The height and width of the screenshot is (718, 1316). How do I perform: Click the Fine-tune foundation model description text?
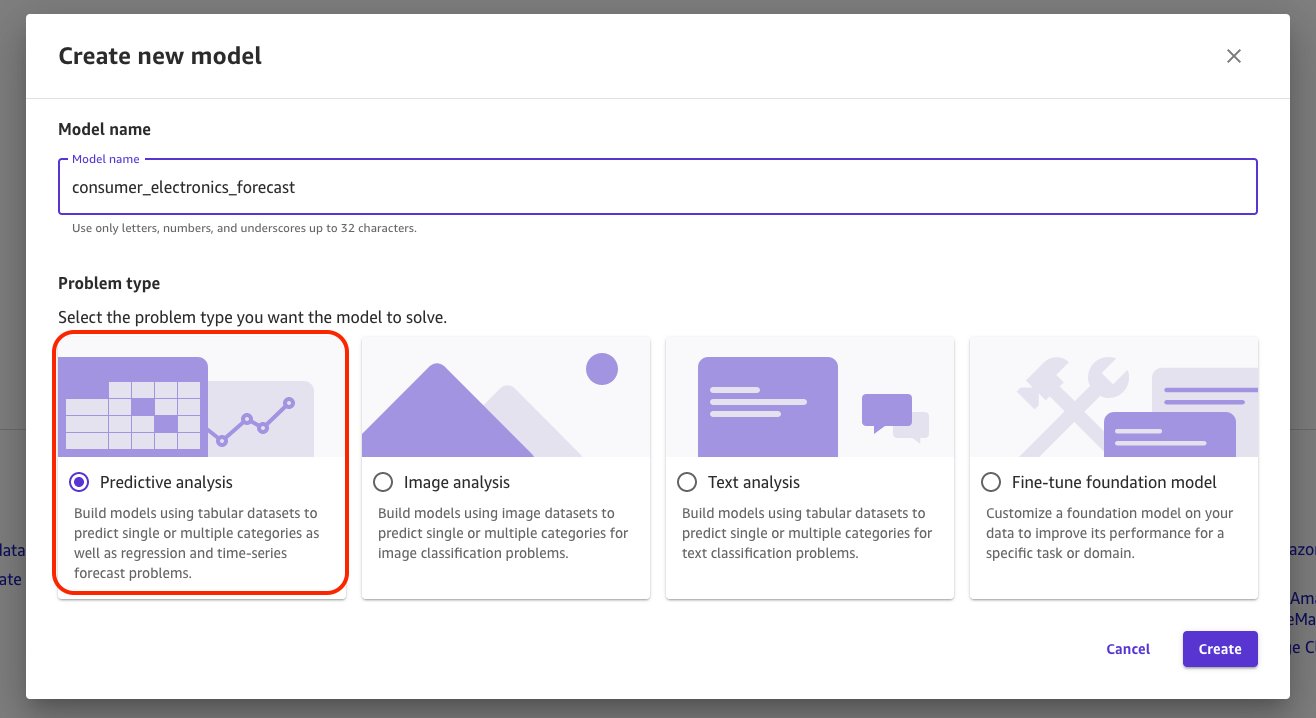click(1110, 533)
